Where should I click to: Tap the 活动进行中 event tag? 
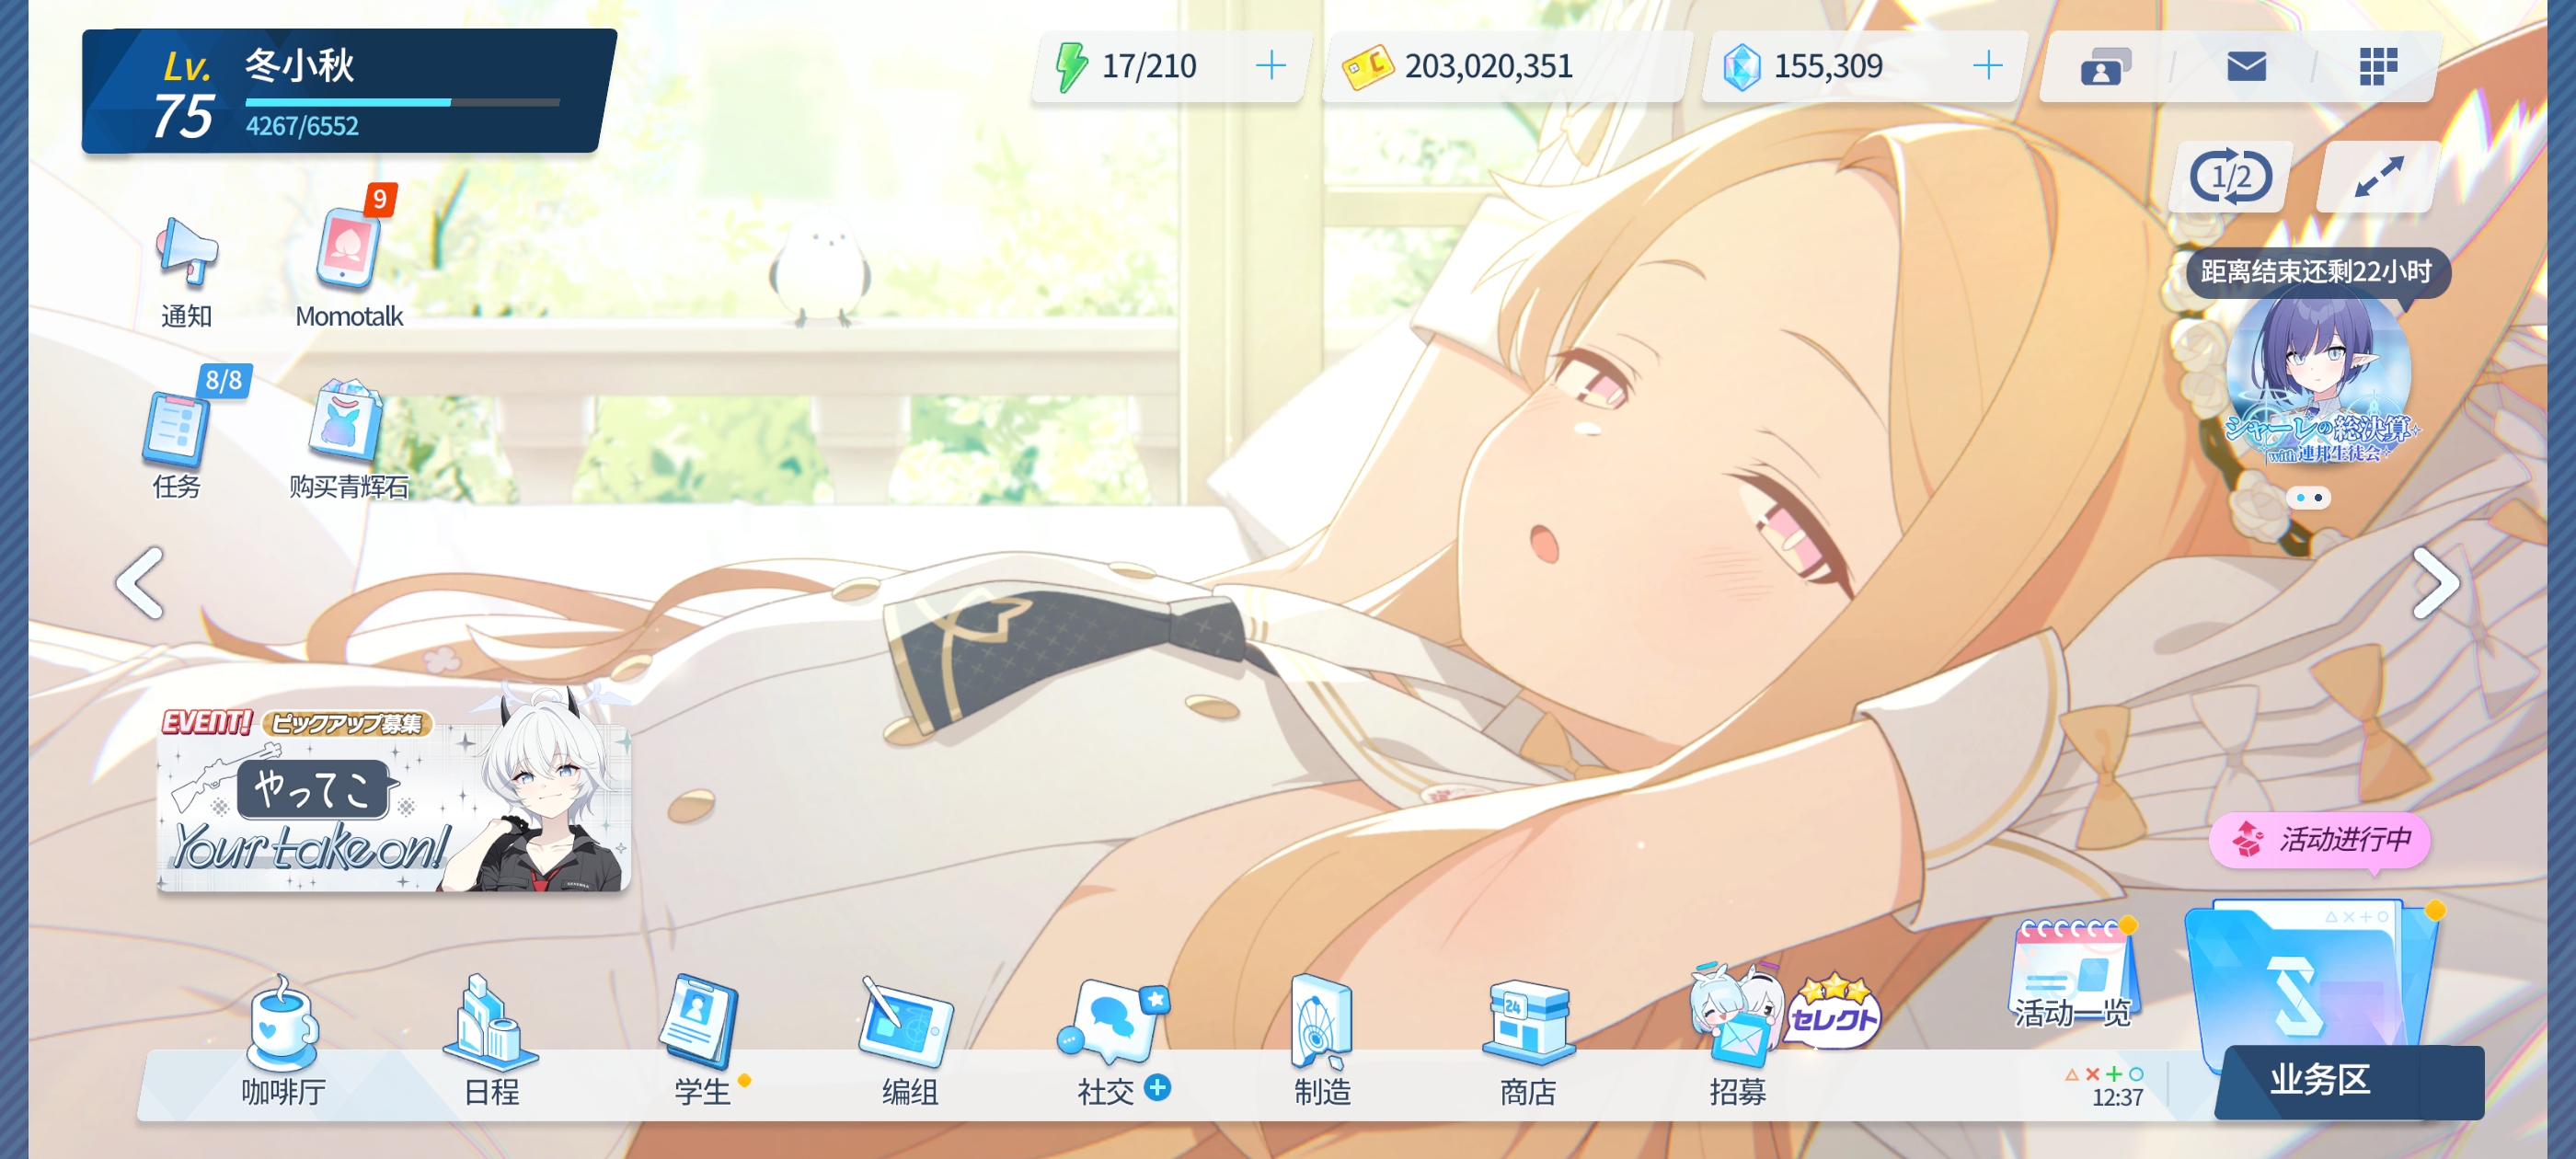2320,838
